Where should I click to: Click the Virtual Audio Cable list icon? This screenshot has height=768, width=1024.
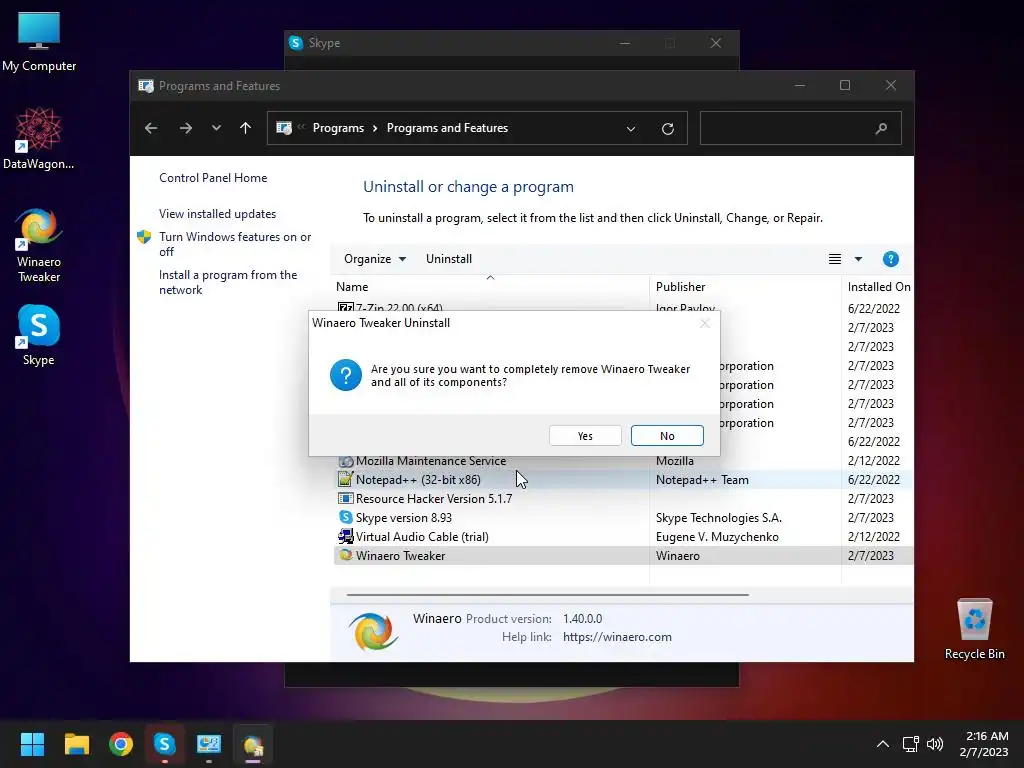click(x=345, y=536)
